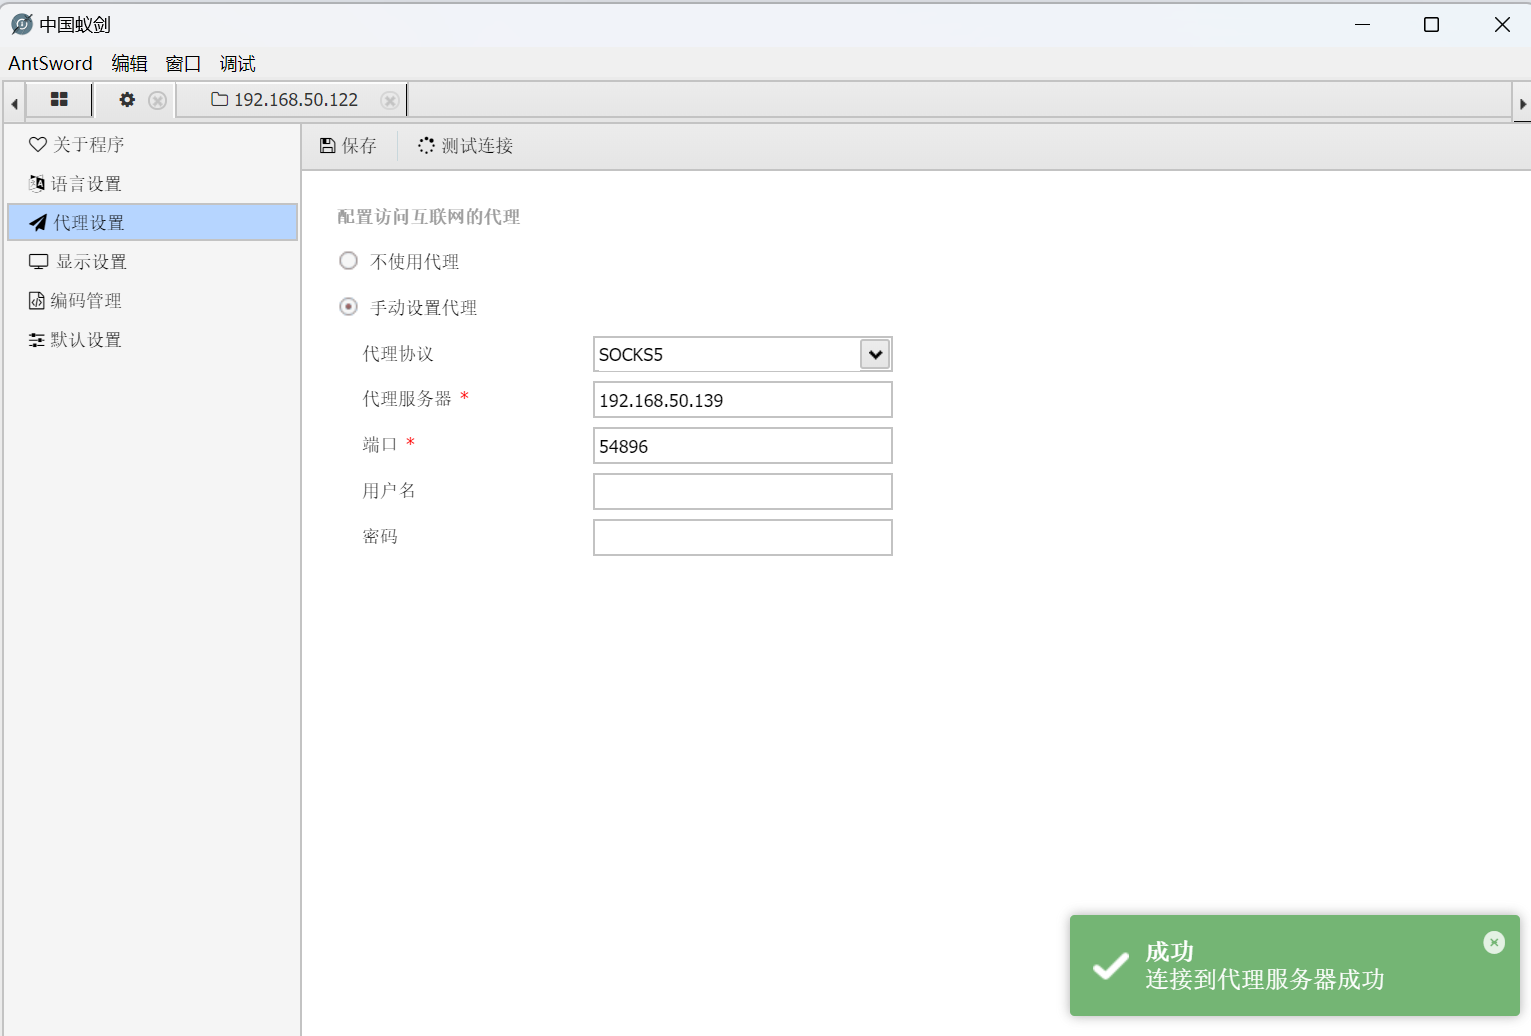The image size is (1531, 1036).
Task: Open 默认设置 in the sidebar
Action: (x=152, y=339)
